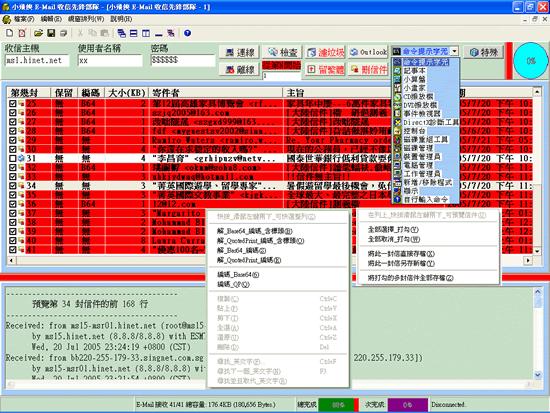The width and height of the screenshot is (550, 413).
Task: Click the 收信主機 input field
Action: (x=37, y=60)
